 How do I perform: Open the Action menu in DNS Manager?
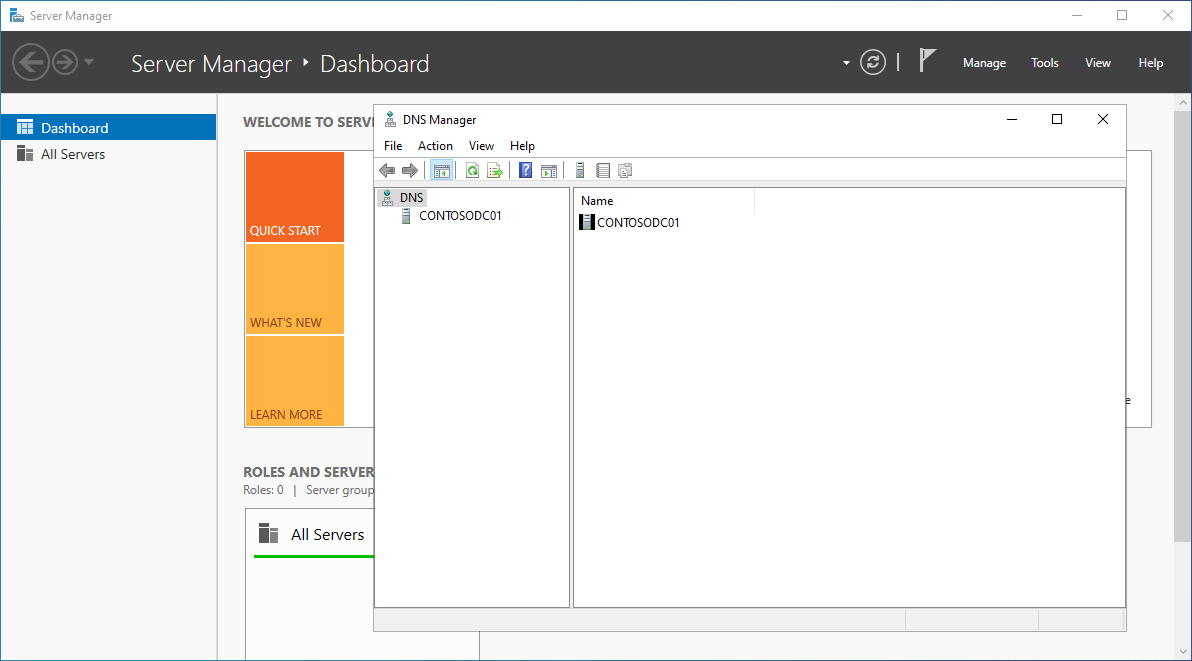(x=435, y=145)
